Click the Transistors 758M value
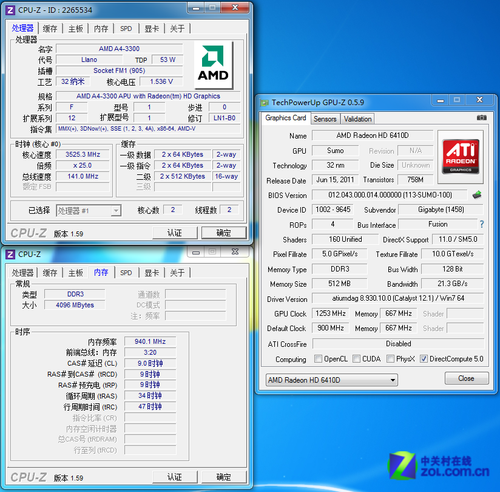The width and height of the screenshot is (500, 492). point(415,180)
